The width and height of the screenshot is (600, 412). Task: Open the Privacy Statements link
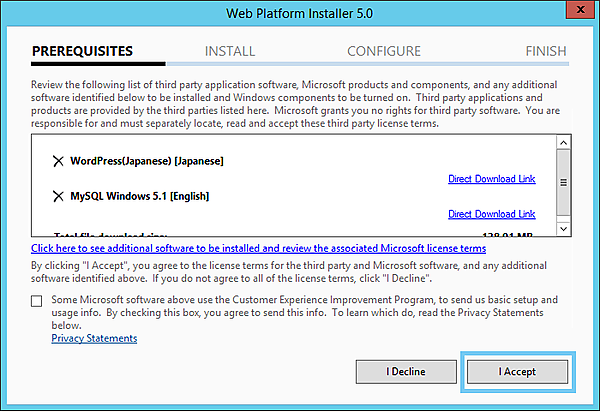click(x=94, y=338)
